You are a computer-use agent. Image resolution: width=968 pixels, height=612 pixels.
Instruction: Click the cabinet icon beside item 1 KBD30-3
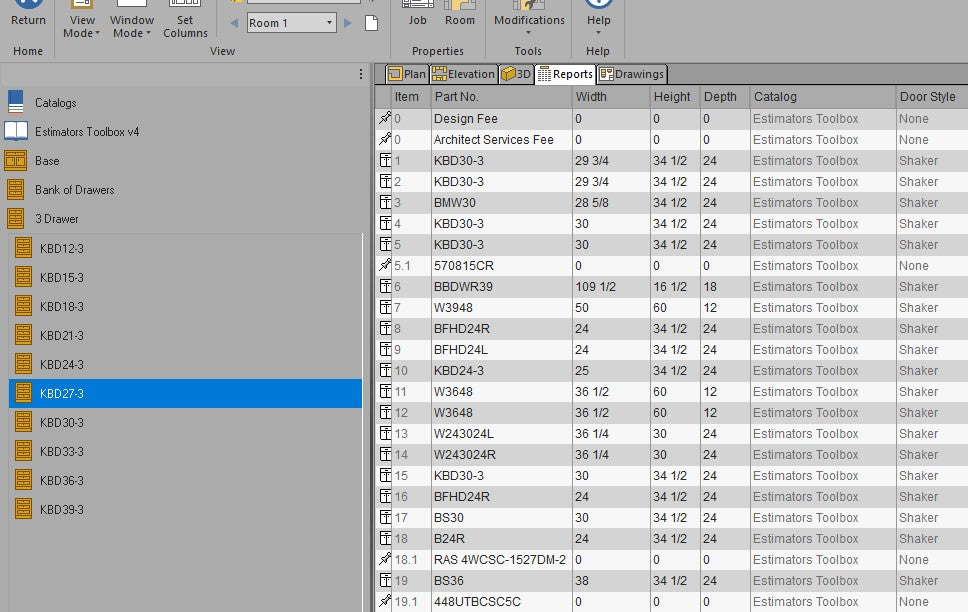point(383,161)
